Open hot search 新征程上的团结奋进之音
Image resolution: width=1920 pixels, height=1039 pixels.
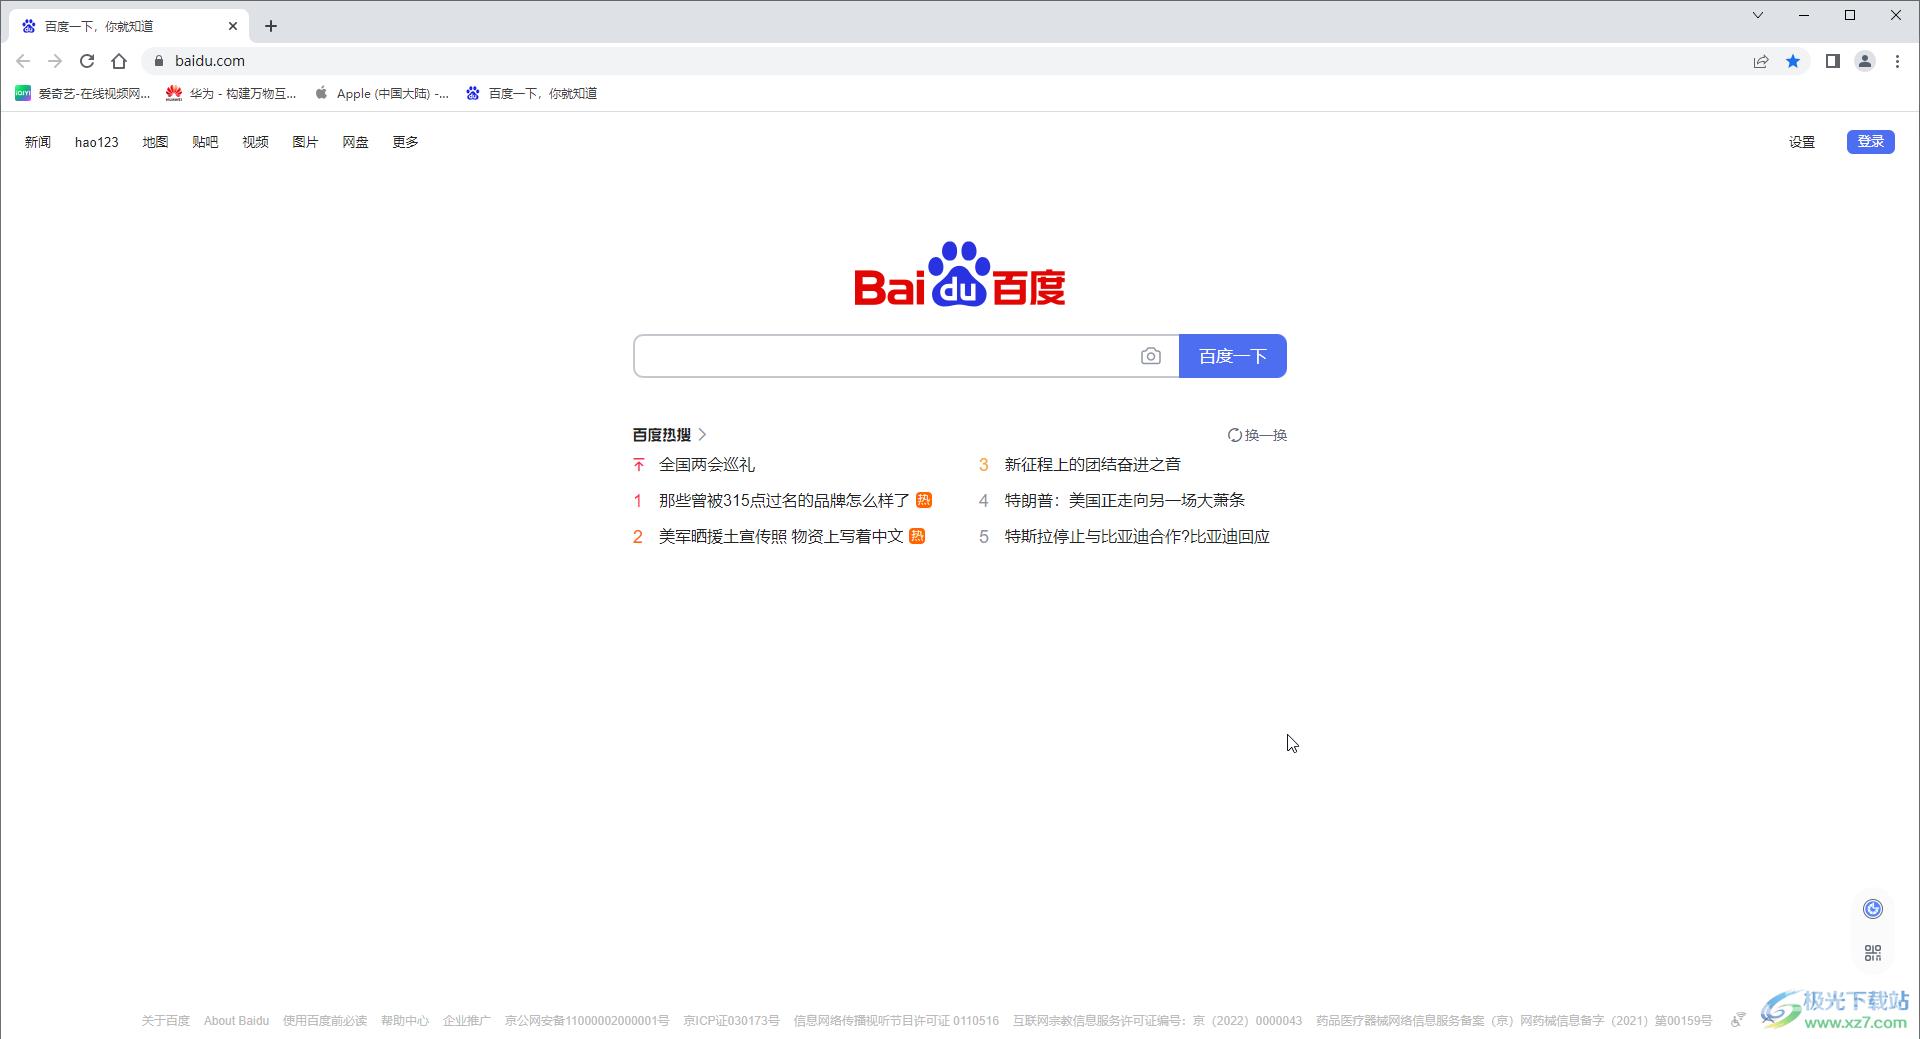1092,465
